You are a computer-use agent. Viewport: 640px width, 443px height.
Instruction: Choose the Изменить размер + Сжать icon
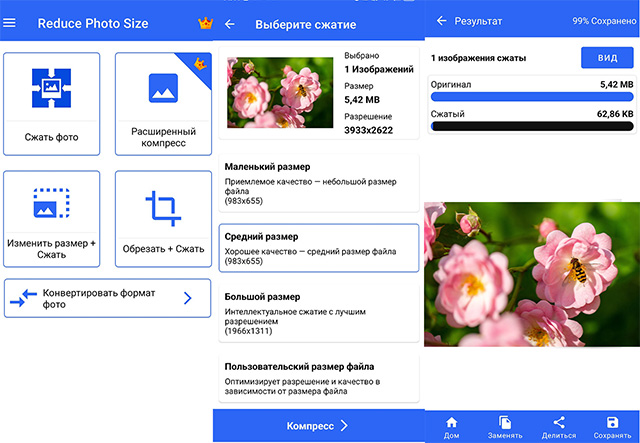(51, 203)
